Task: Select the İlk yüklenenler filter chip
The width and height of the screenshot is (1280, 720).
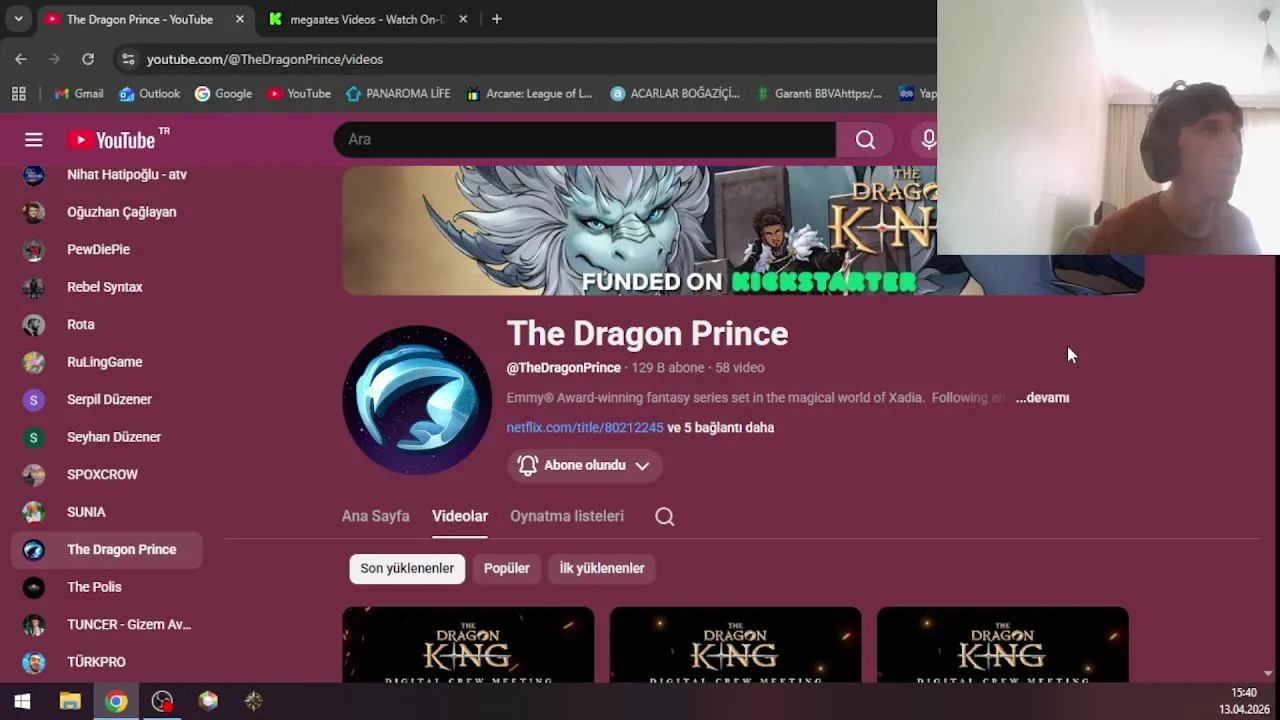Action: click(602, 568)
